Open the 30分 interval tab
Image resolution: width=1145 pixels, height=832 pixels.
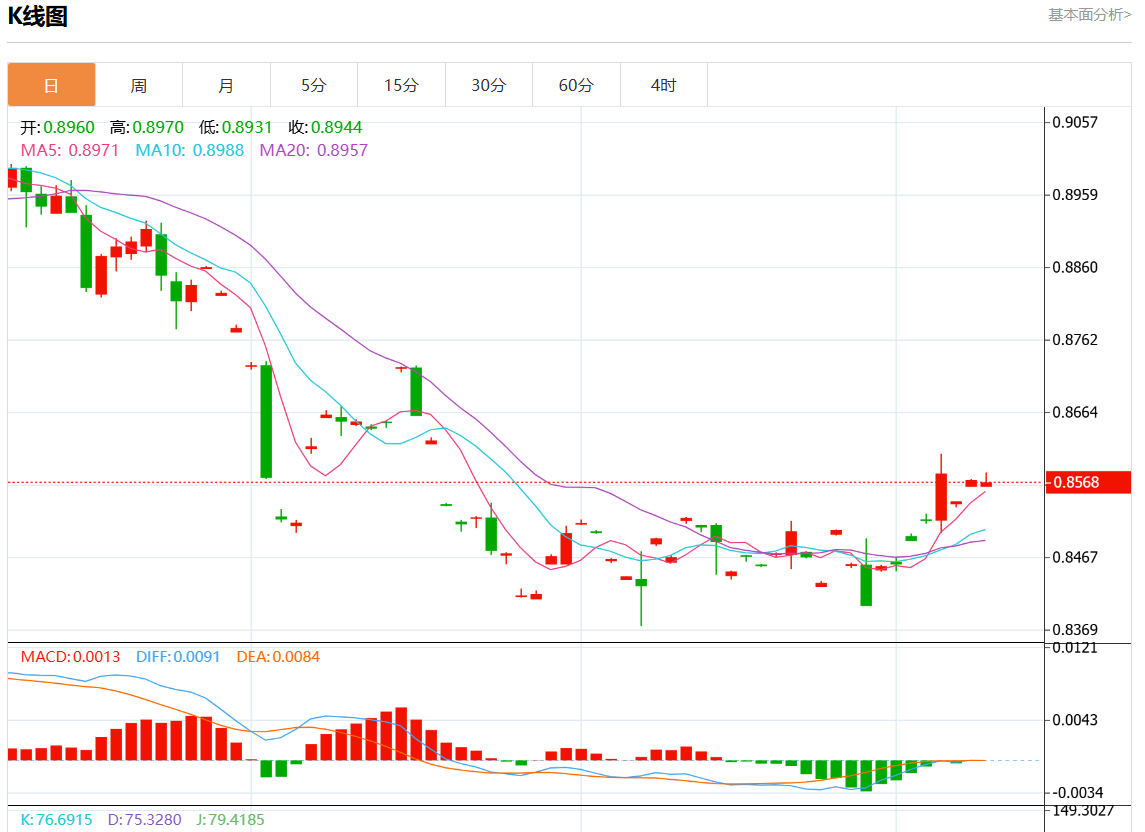489,85
